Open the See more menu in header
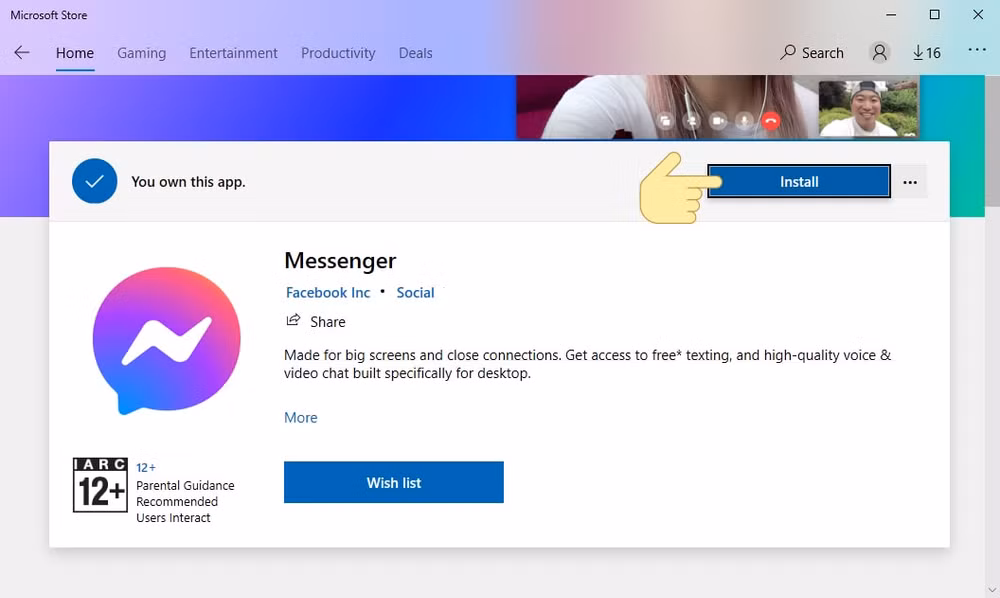This screenshot has height=598, width=1000. click(x=977, y=50)
